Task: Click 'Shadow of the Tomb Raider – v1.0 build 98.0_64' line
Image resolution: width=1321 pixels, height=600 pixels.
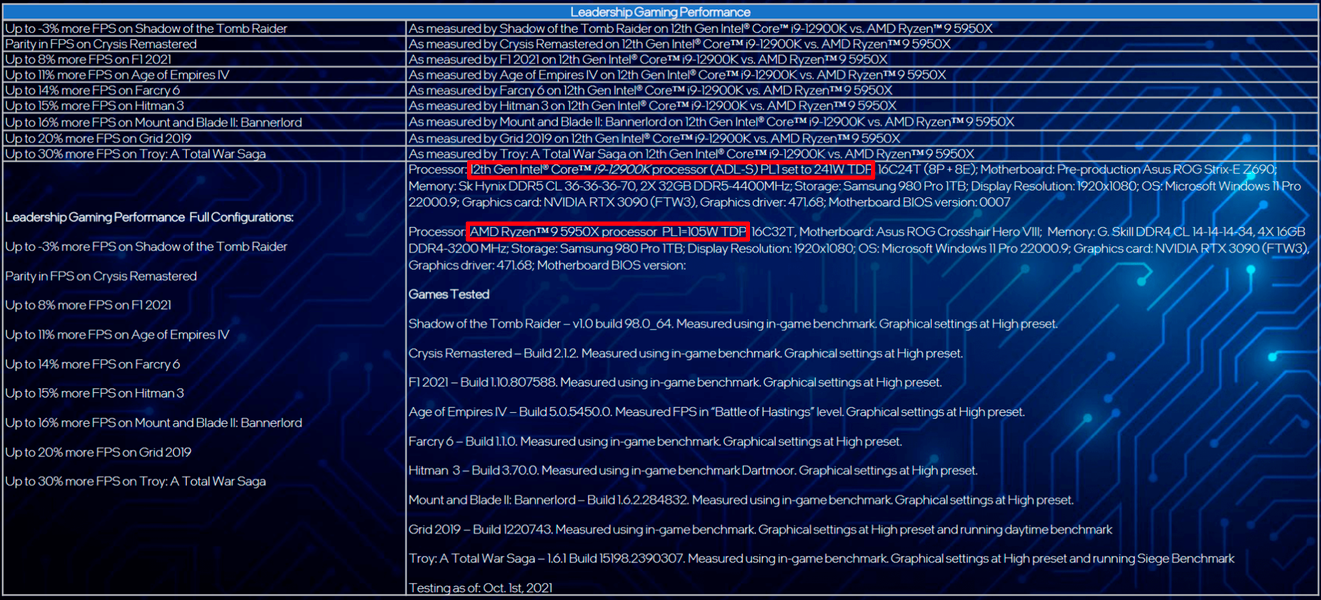Action: (x=733, y=324)
